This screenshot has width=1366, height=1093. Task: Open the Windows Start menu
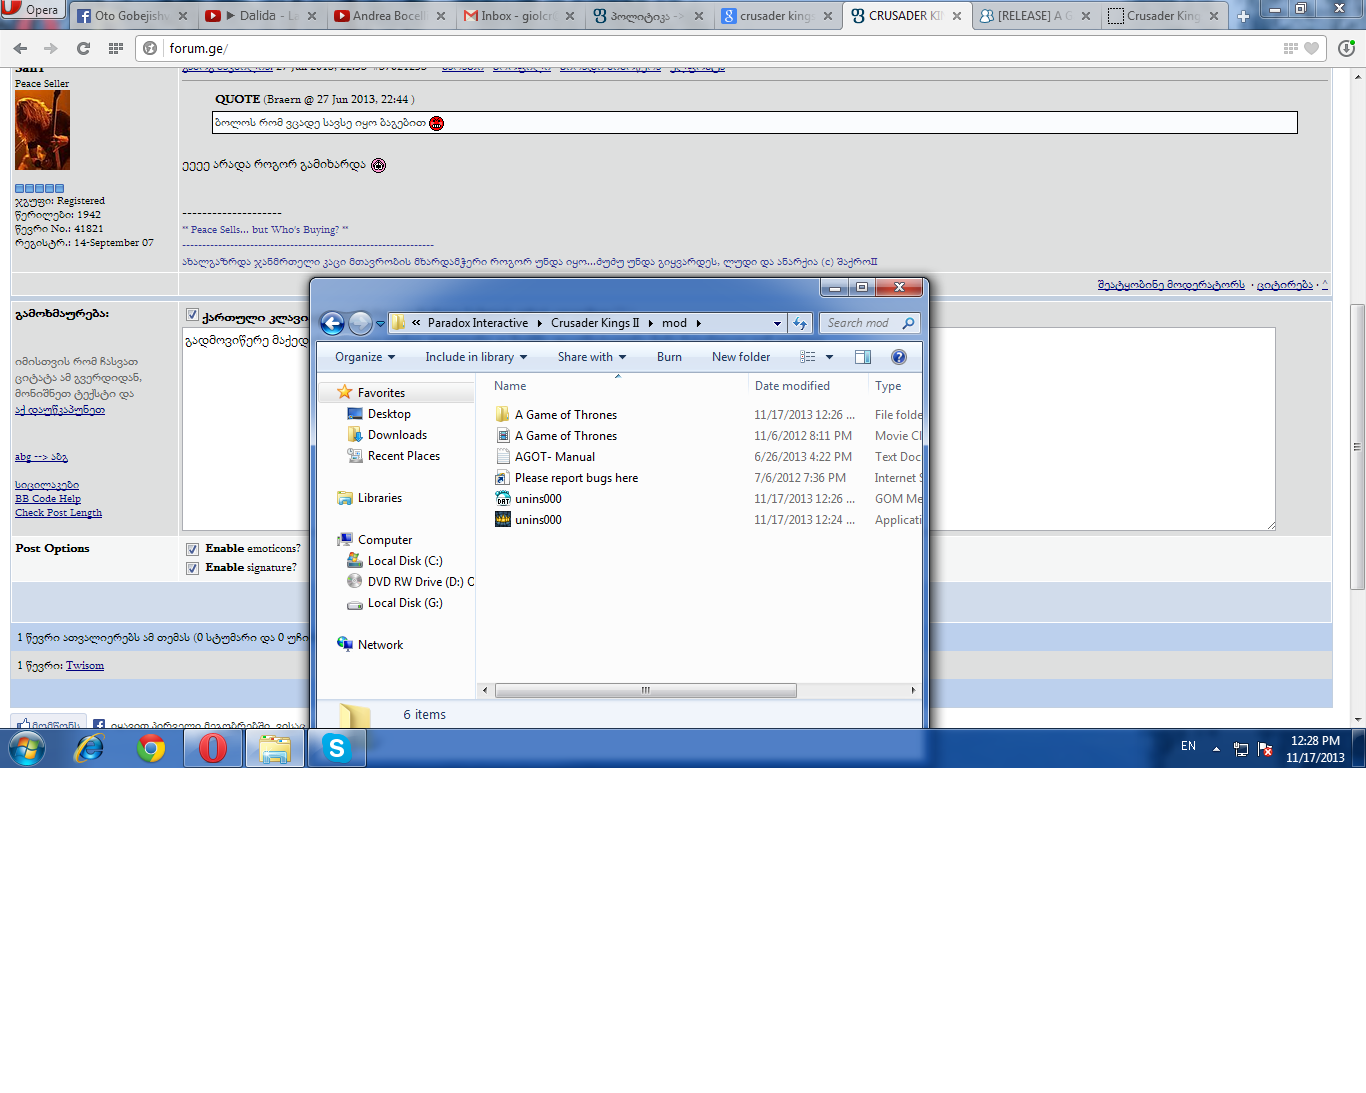pos(27,748)
